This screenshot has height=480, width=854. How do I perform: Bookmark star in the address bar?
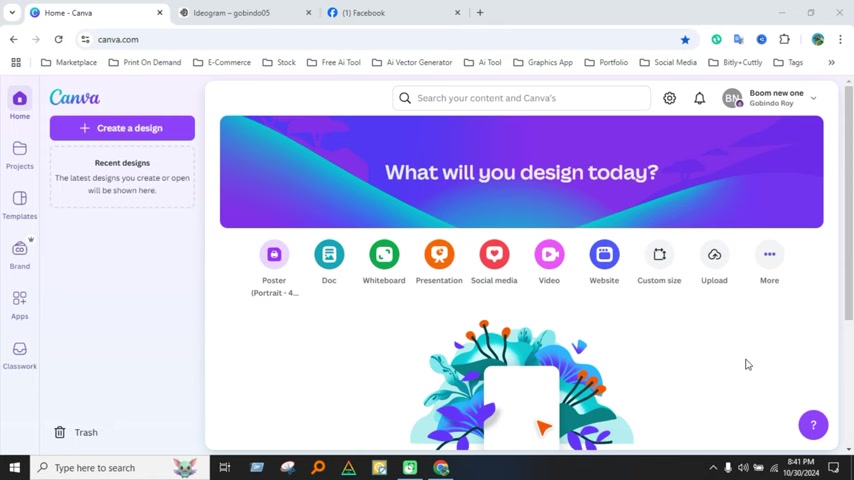click(x=685, y=39)
